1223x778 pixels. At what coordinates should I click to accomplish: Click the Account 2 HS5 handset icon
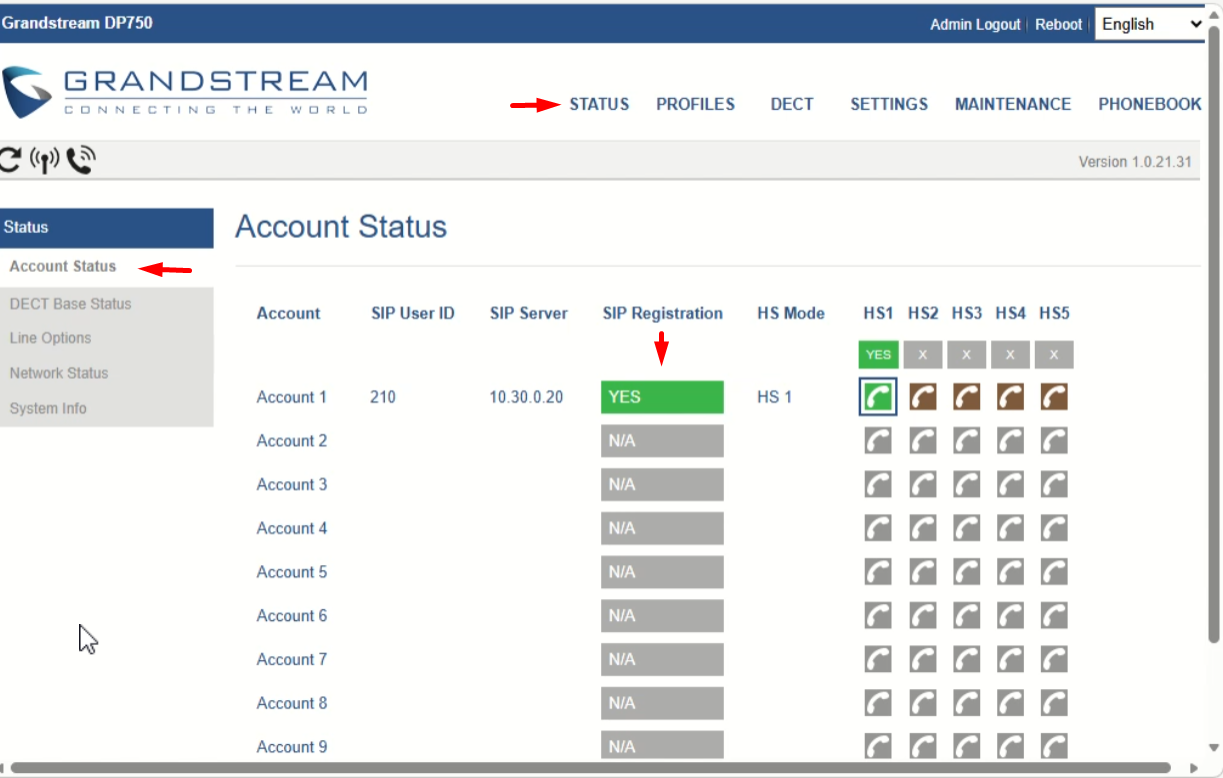click(x=1054, y=441)
